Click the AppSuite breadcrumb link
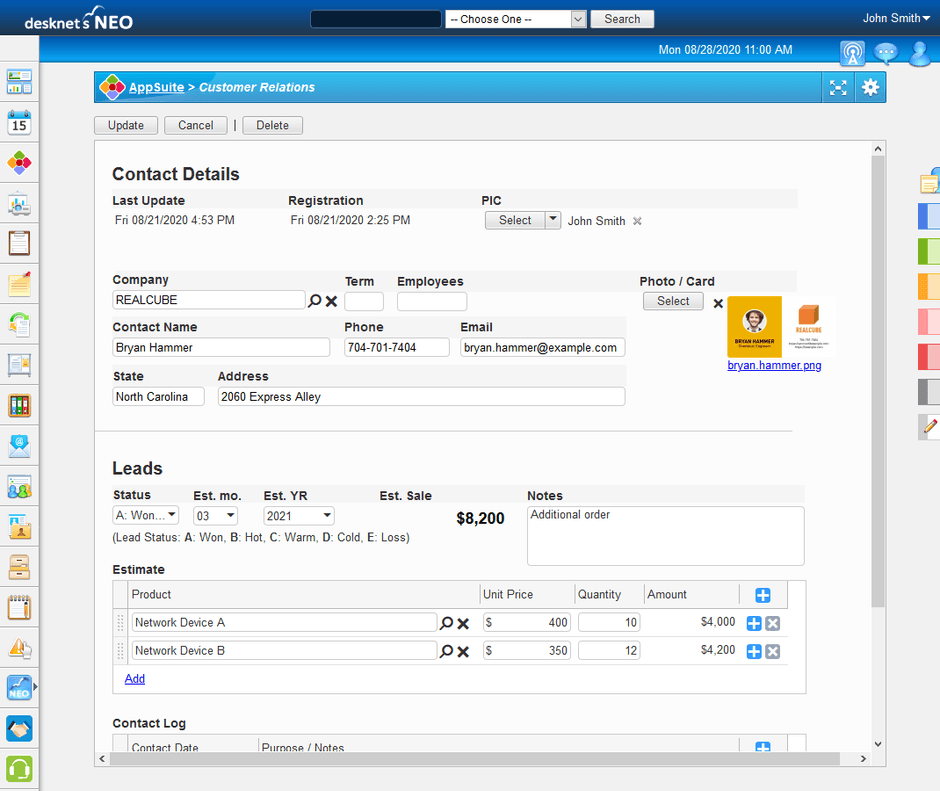 pos(156,88)
